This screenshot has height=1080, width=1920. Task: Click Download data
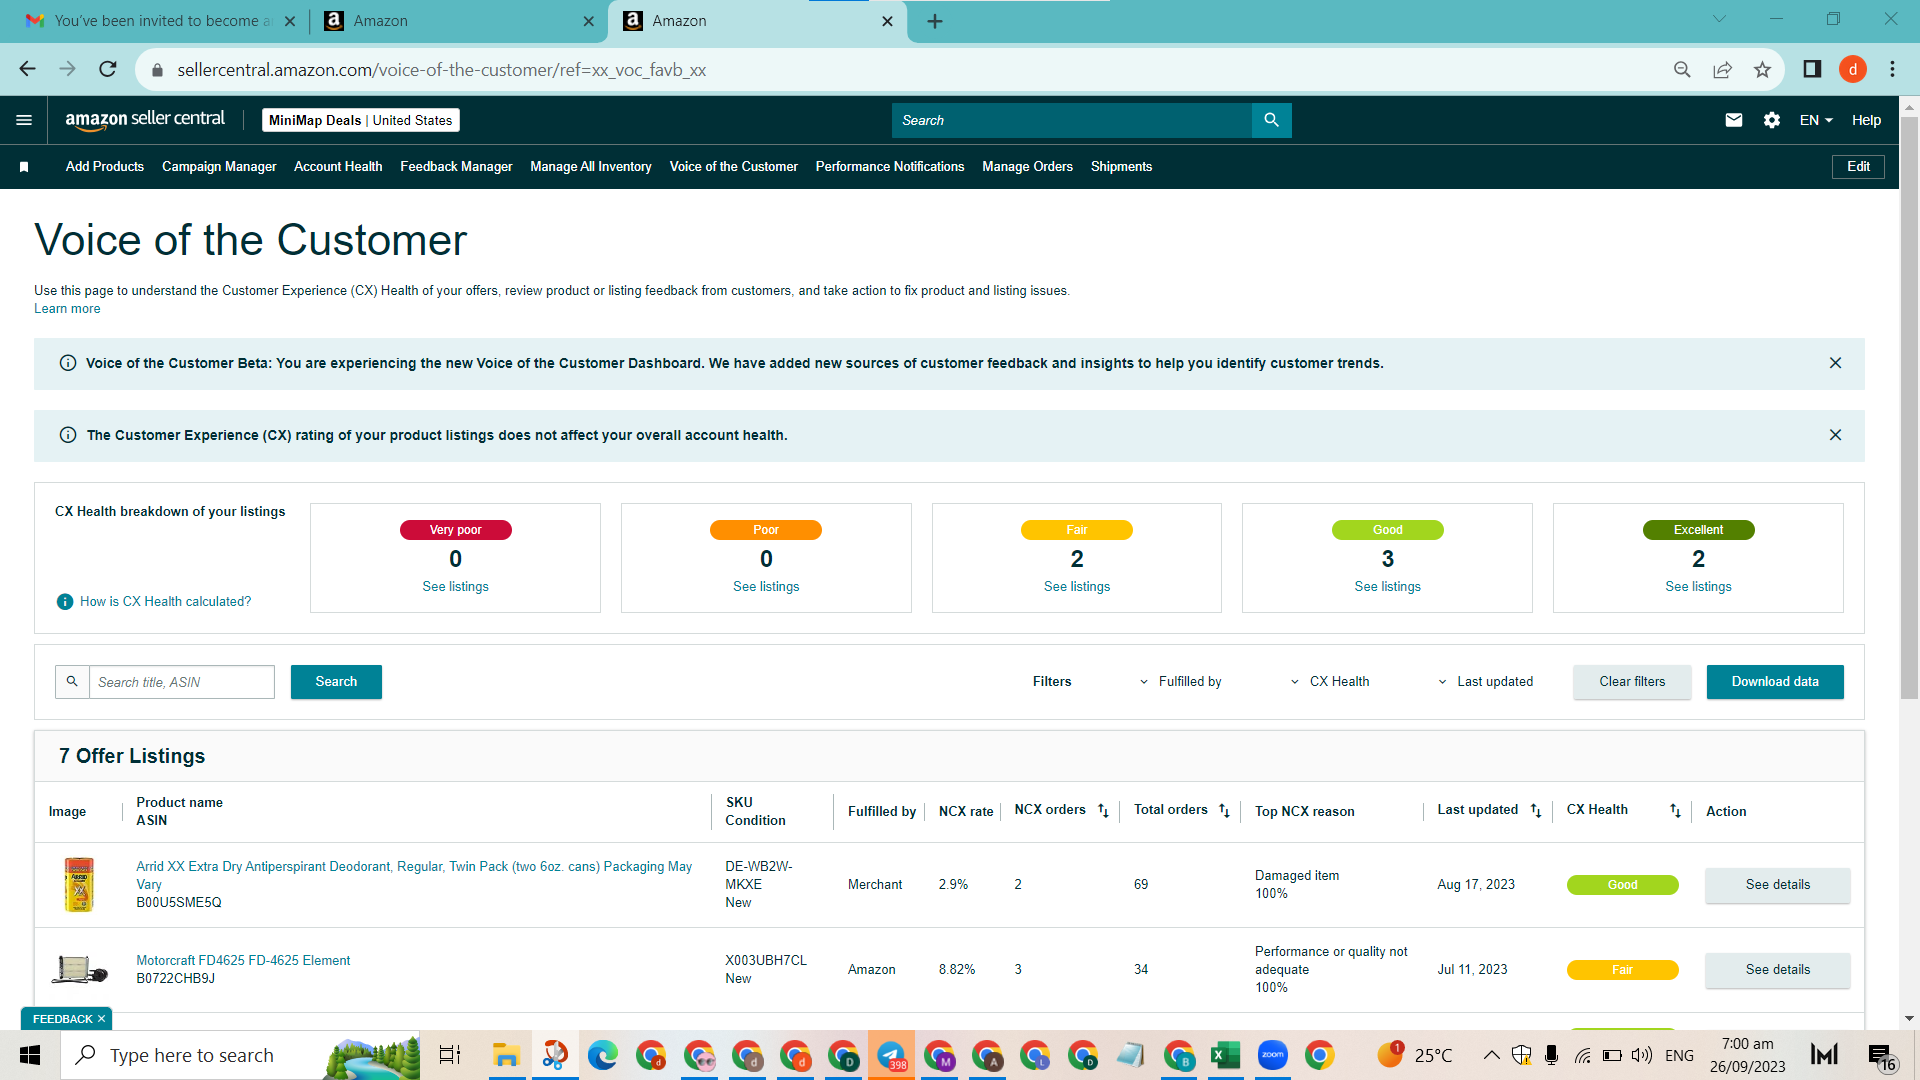pos(1775,682)
